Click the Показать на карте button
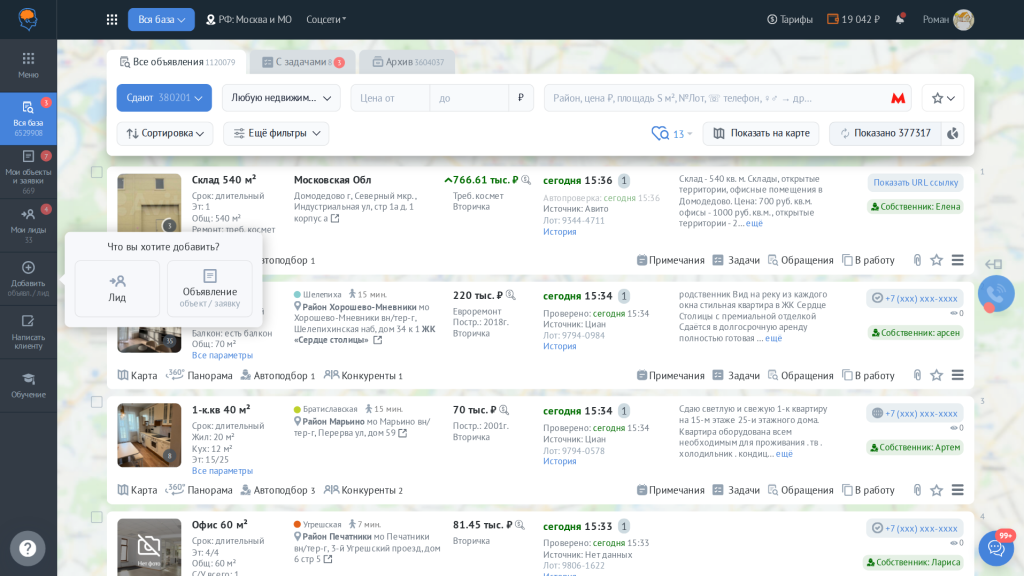 click(760, 133)
